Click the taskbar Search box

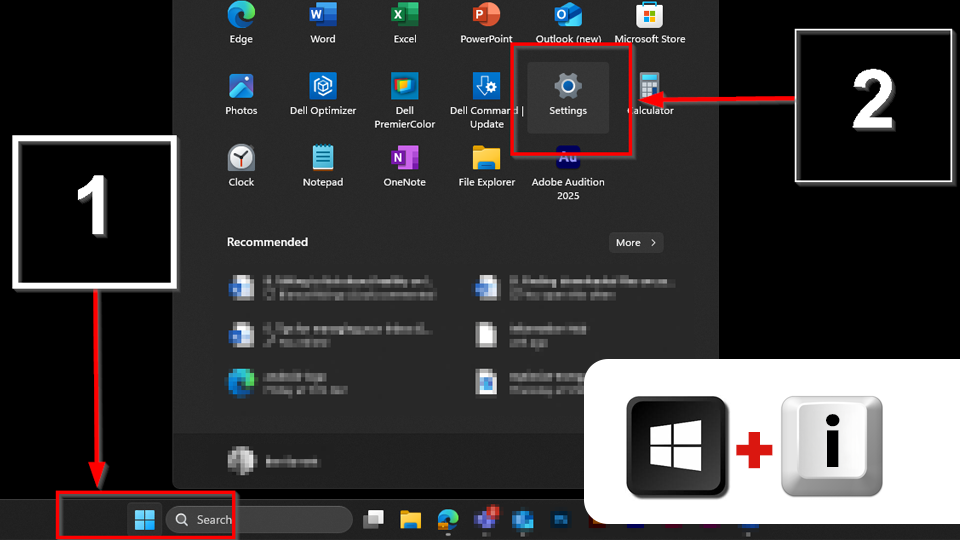(x=260, y=520)
